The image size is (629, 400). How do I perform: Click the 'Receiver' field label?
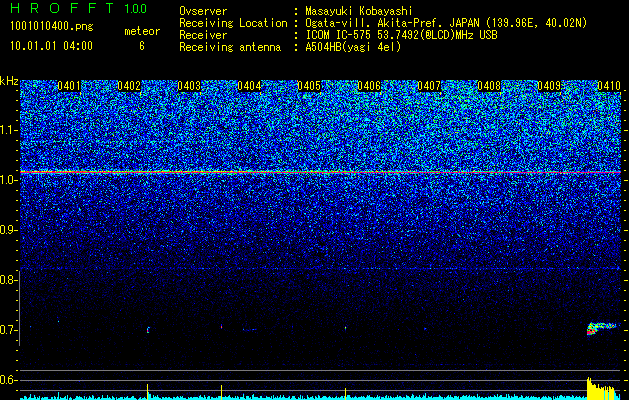(203, 35)
